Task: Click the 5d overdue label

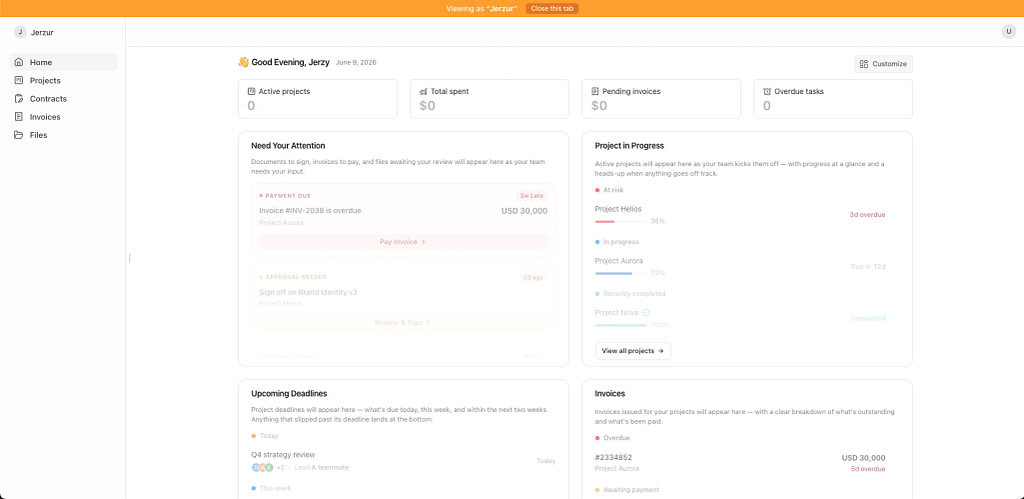Action: coord(868,469)
